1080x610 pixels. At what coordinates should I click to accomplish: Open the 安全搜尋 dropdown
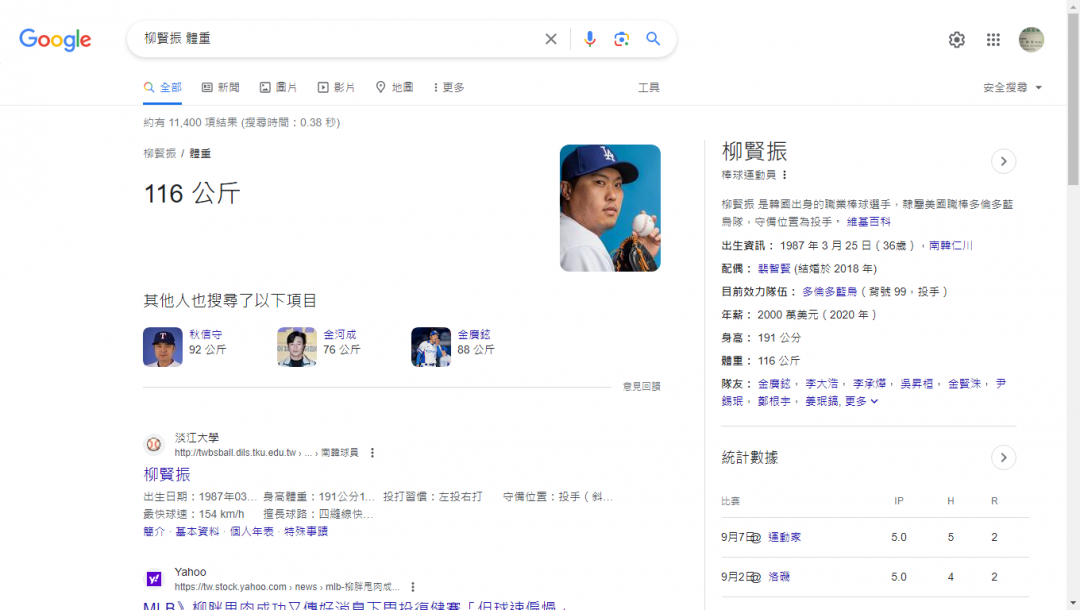(1012, 87)
